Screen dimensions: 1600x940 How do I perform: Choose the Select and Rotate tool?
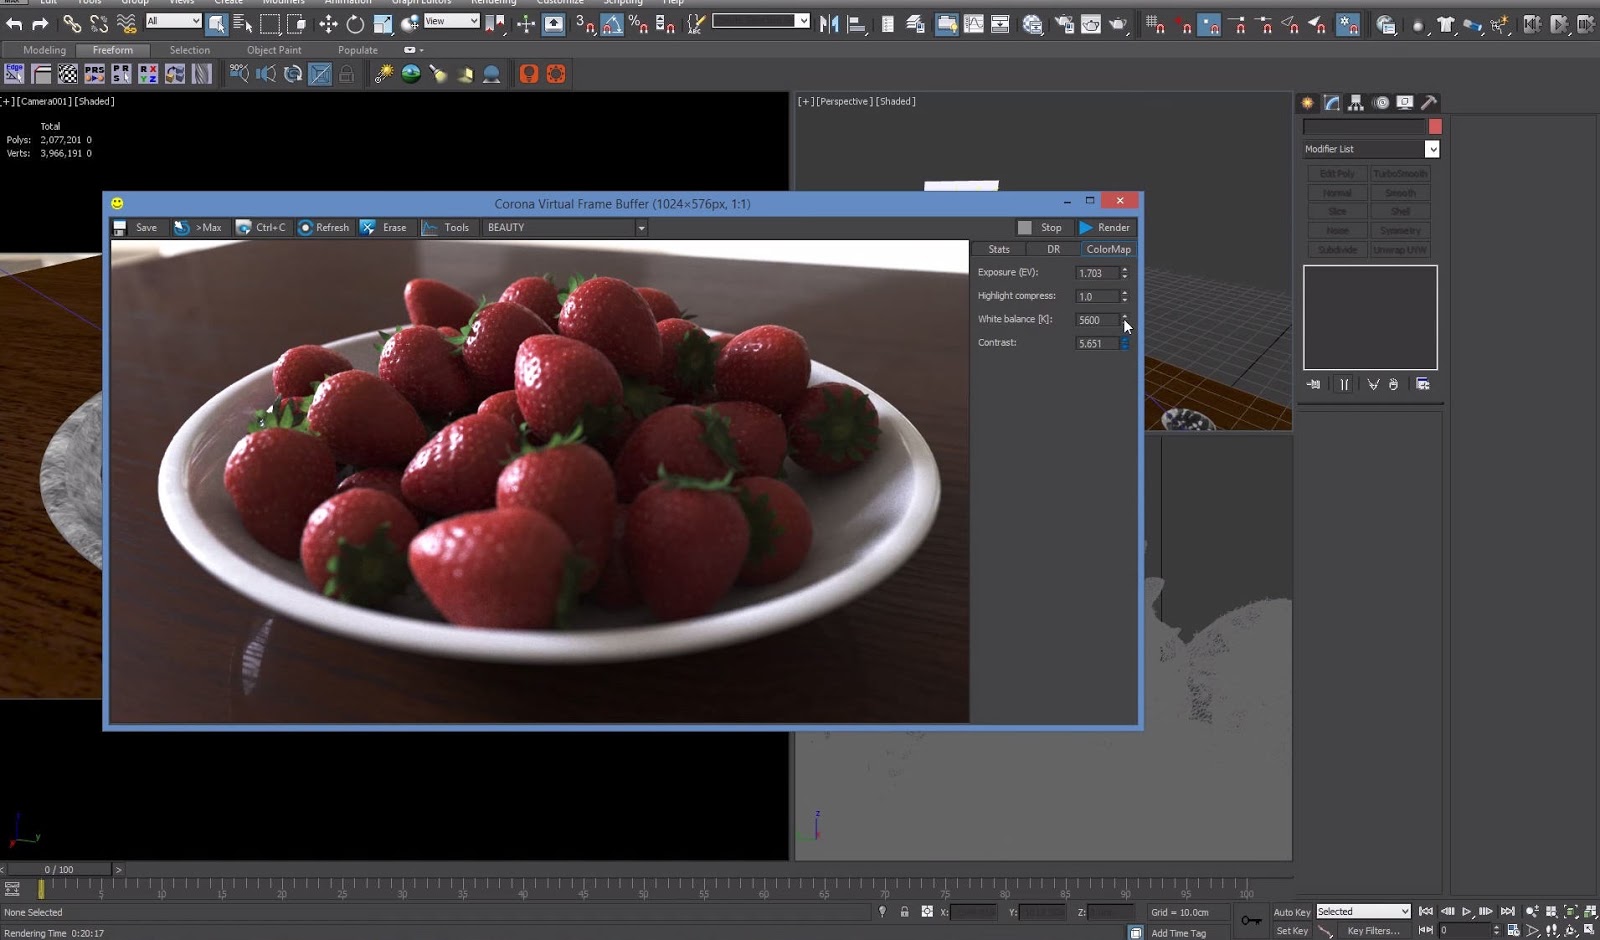pos(355,24)
